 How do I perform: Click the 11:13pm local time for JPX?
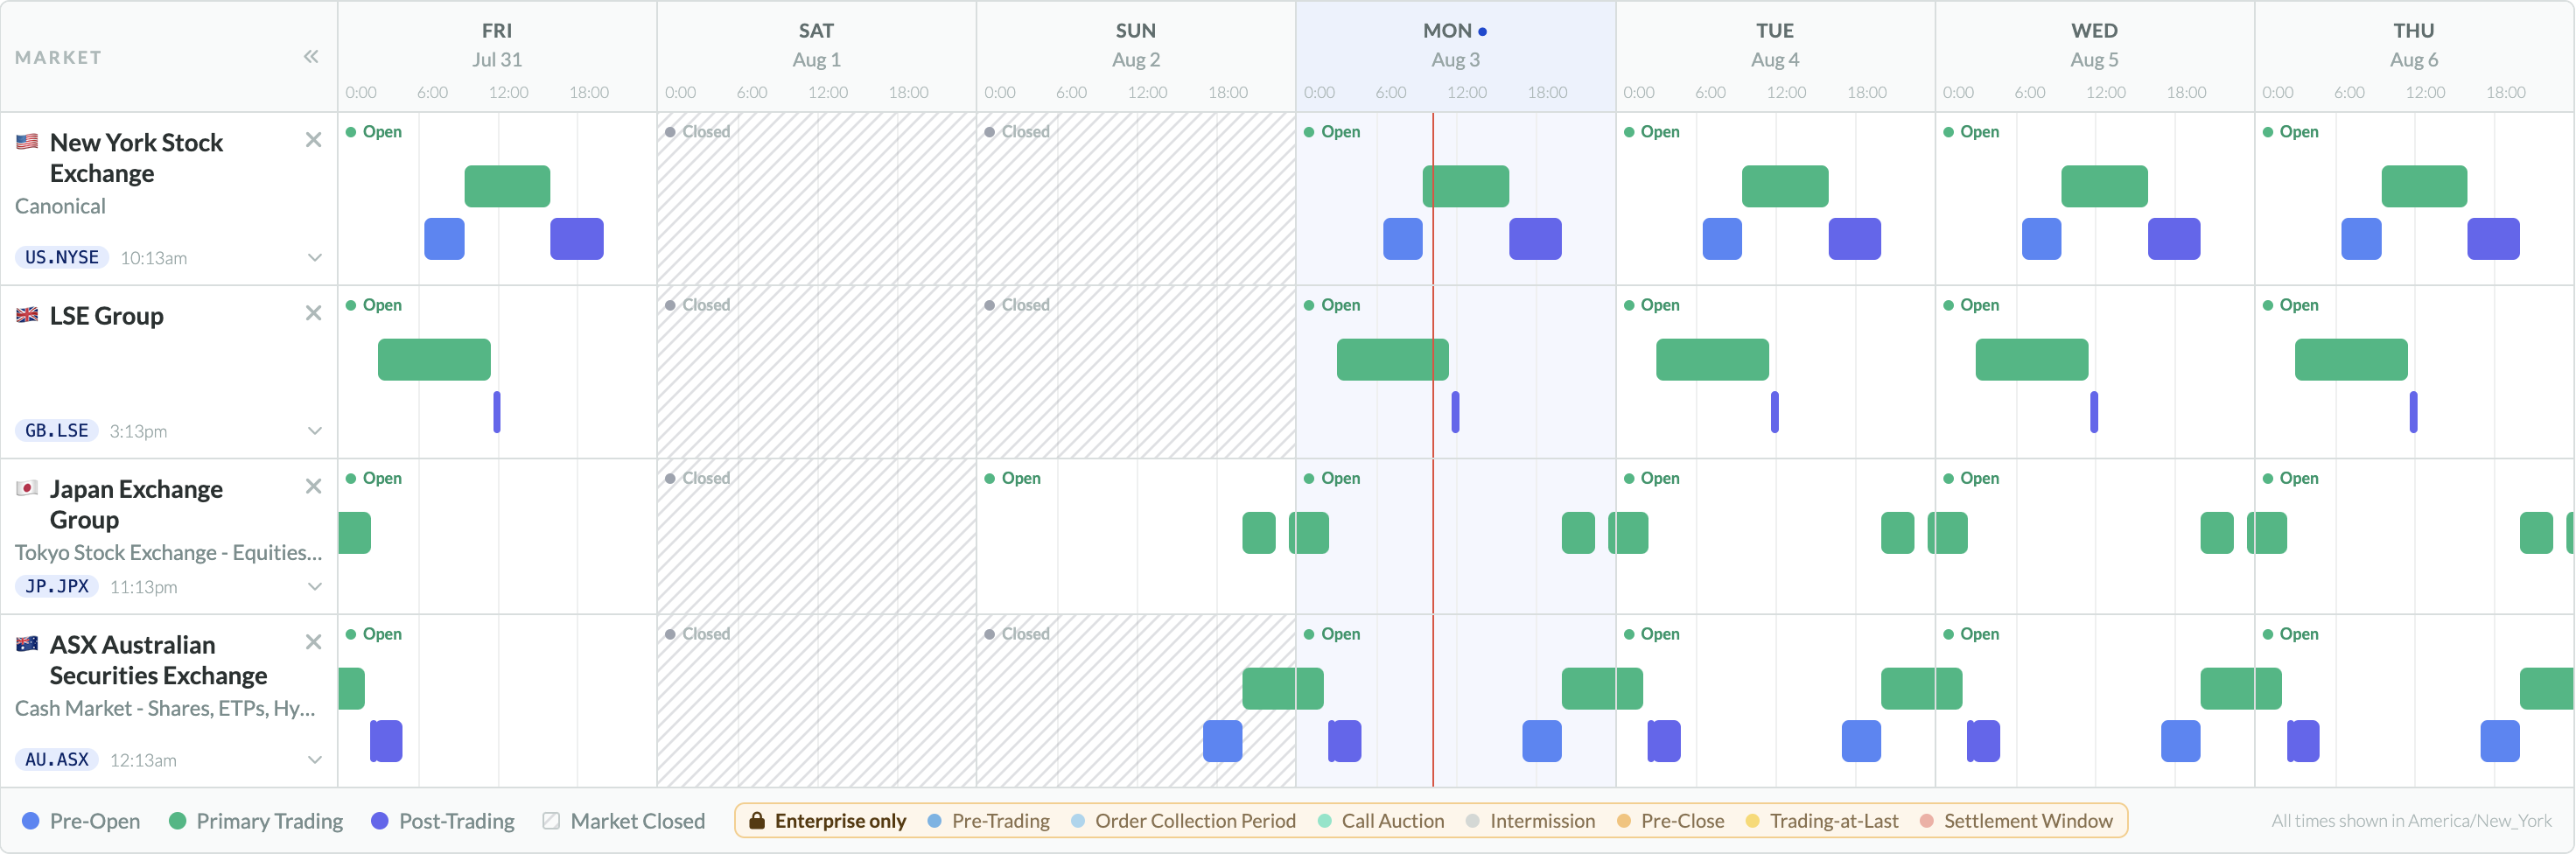(x=143, y=587)
